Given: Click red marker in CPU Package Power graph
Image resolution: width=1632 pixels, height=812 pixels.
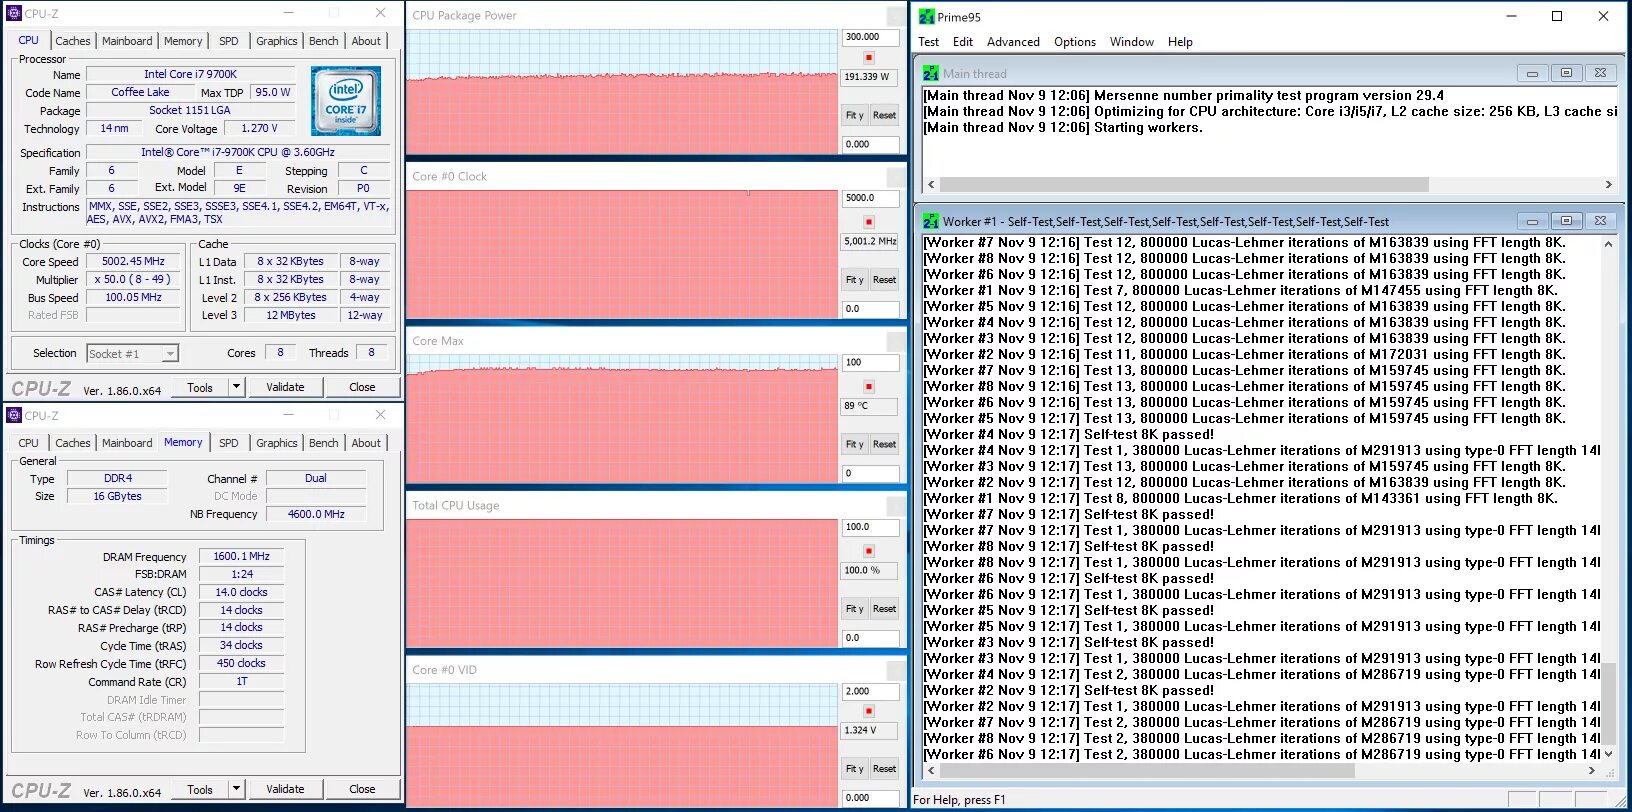Looking at the screenshot, I should tap(869, 58).
